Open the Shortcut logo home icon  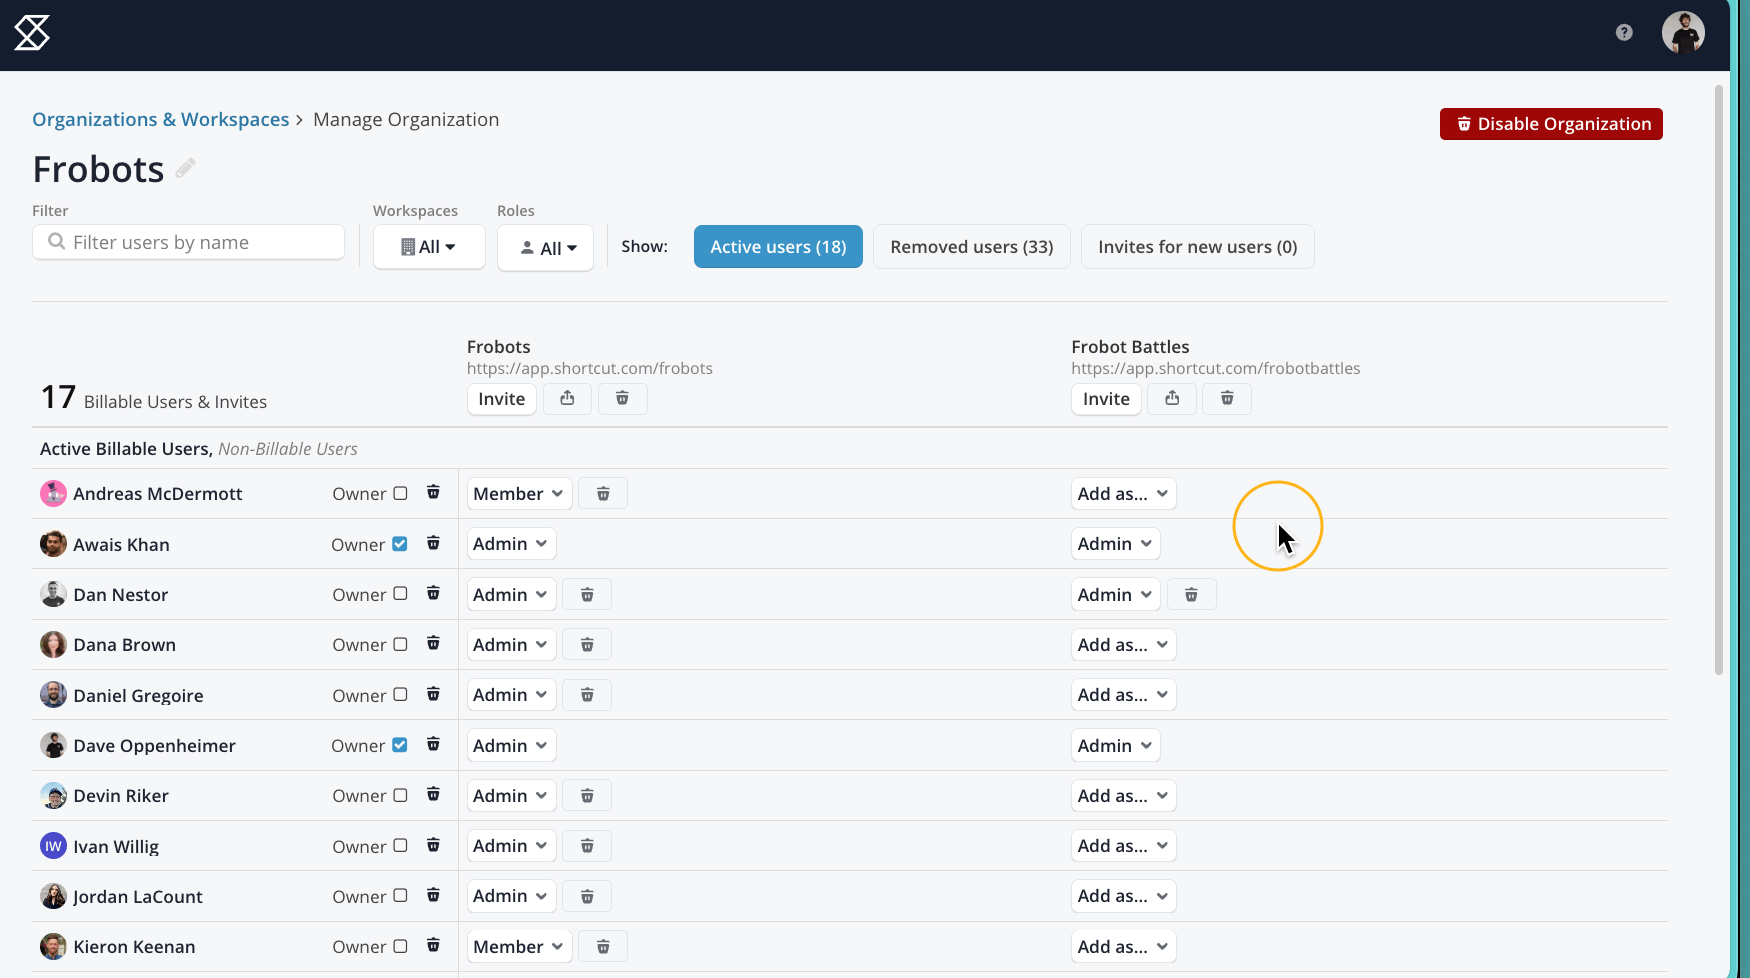click(32, 33)
